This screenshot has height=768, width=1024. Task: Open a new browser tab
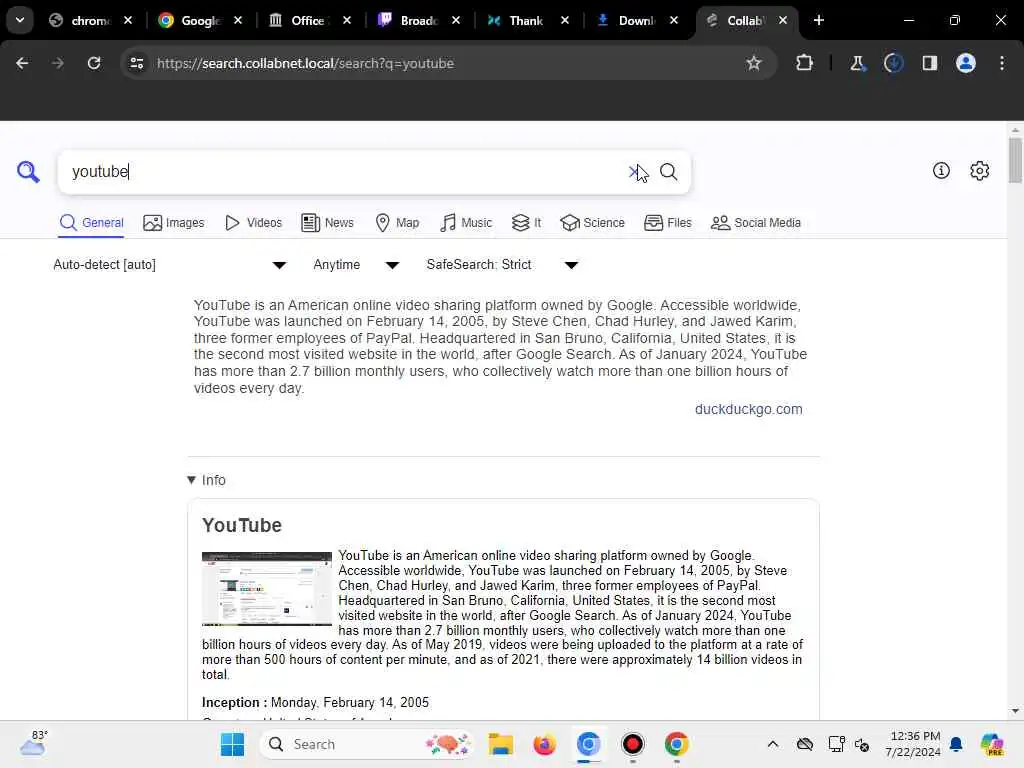tap(818, 20)
